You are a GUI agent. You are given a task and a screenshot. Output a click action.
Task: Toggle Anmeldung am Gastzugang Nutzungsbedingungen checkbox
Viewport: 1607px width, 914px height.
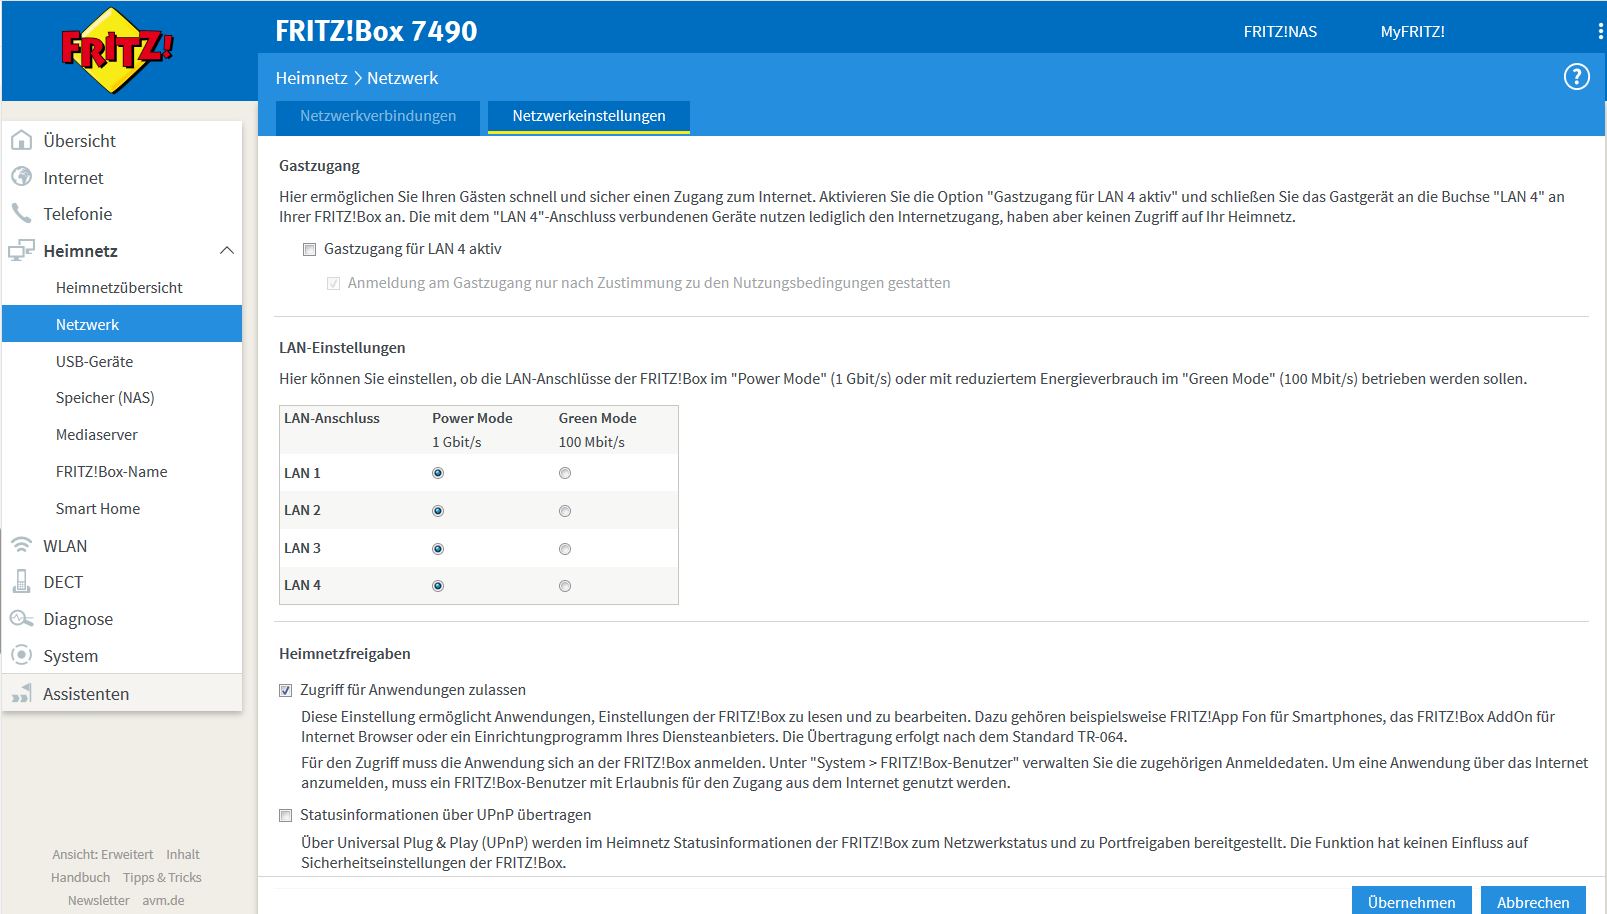[334, 284]
